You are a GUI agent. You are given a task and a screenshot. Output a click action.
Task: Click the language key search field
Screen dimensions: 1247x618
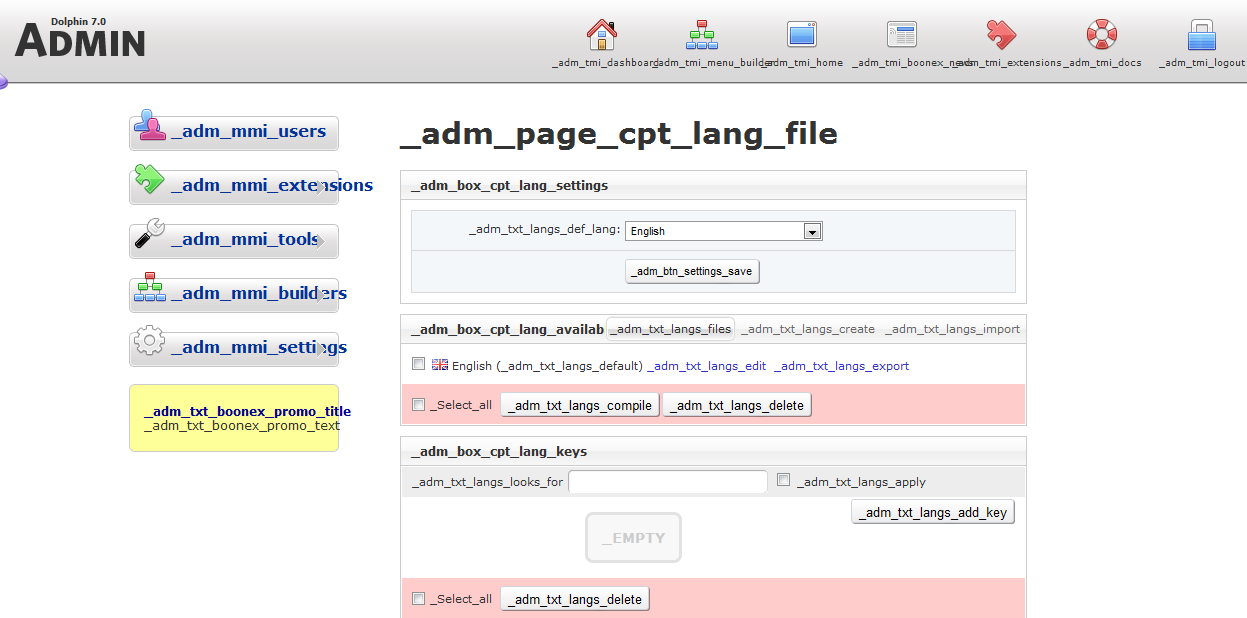667,482
